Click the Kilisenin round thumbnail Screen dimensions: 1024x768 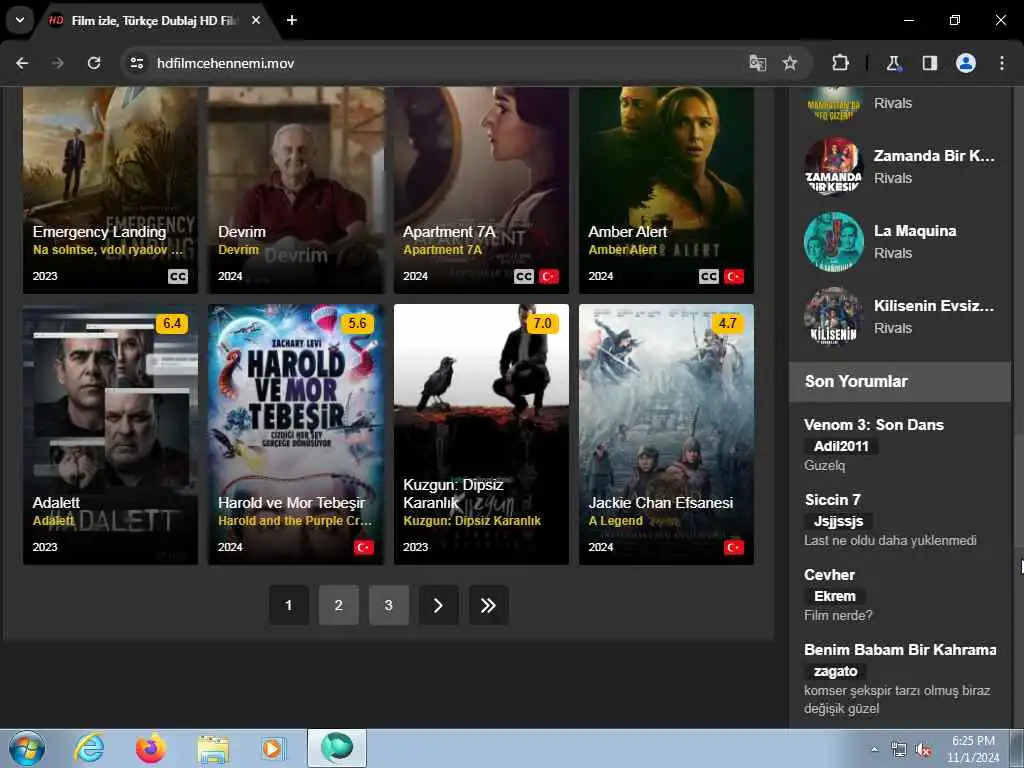834,317
